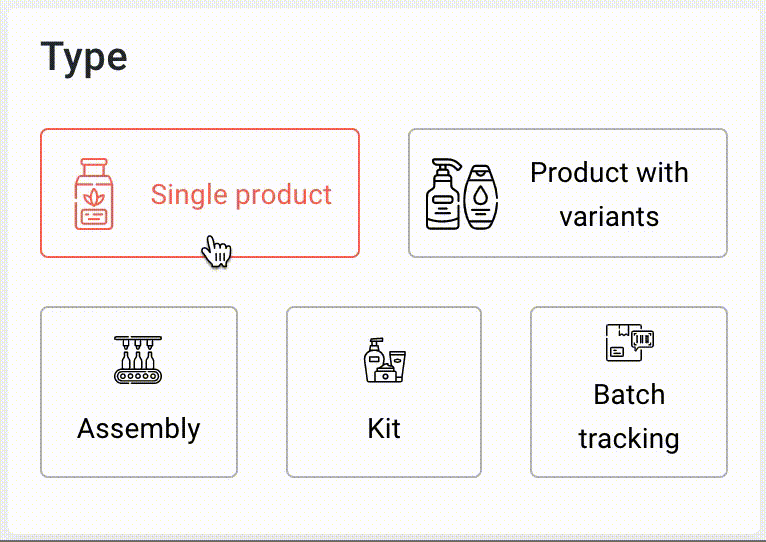766x542 pixels.
Task: Pick the Assembly type card
Action: (x=139, y=392)
